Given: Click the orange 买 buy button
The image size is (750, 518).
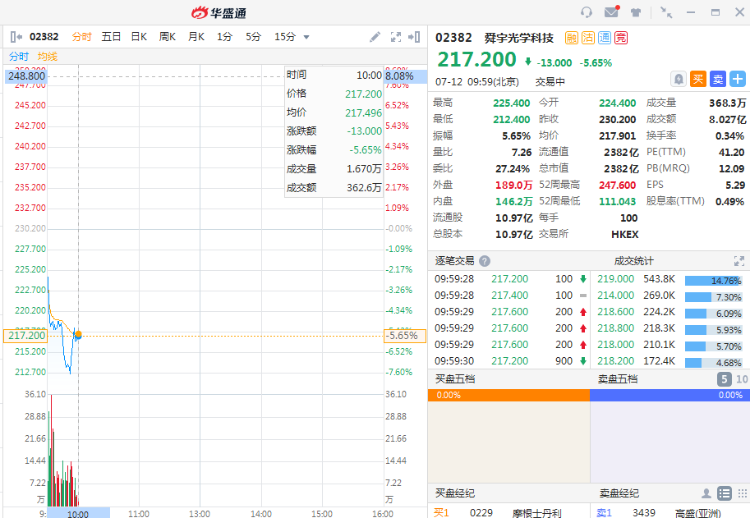Looking at the screenshot, I should (x=698, y=78).
